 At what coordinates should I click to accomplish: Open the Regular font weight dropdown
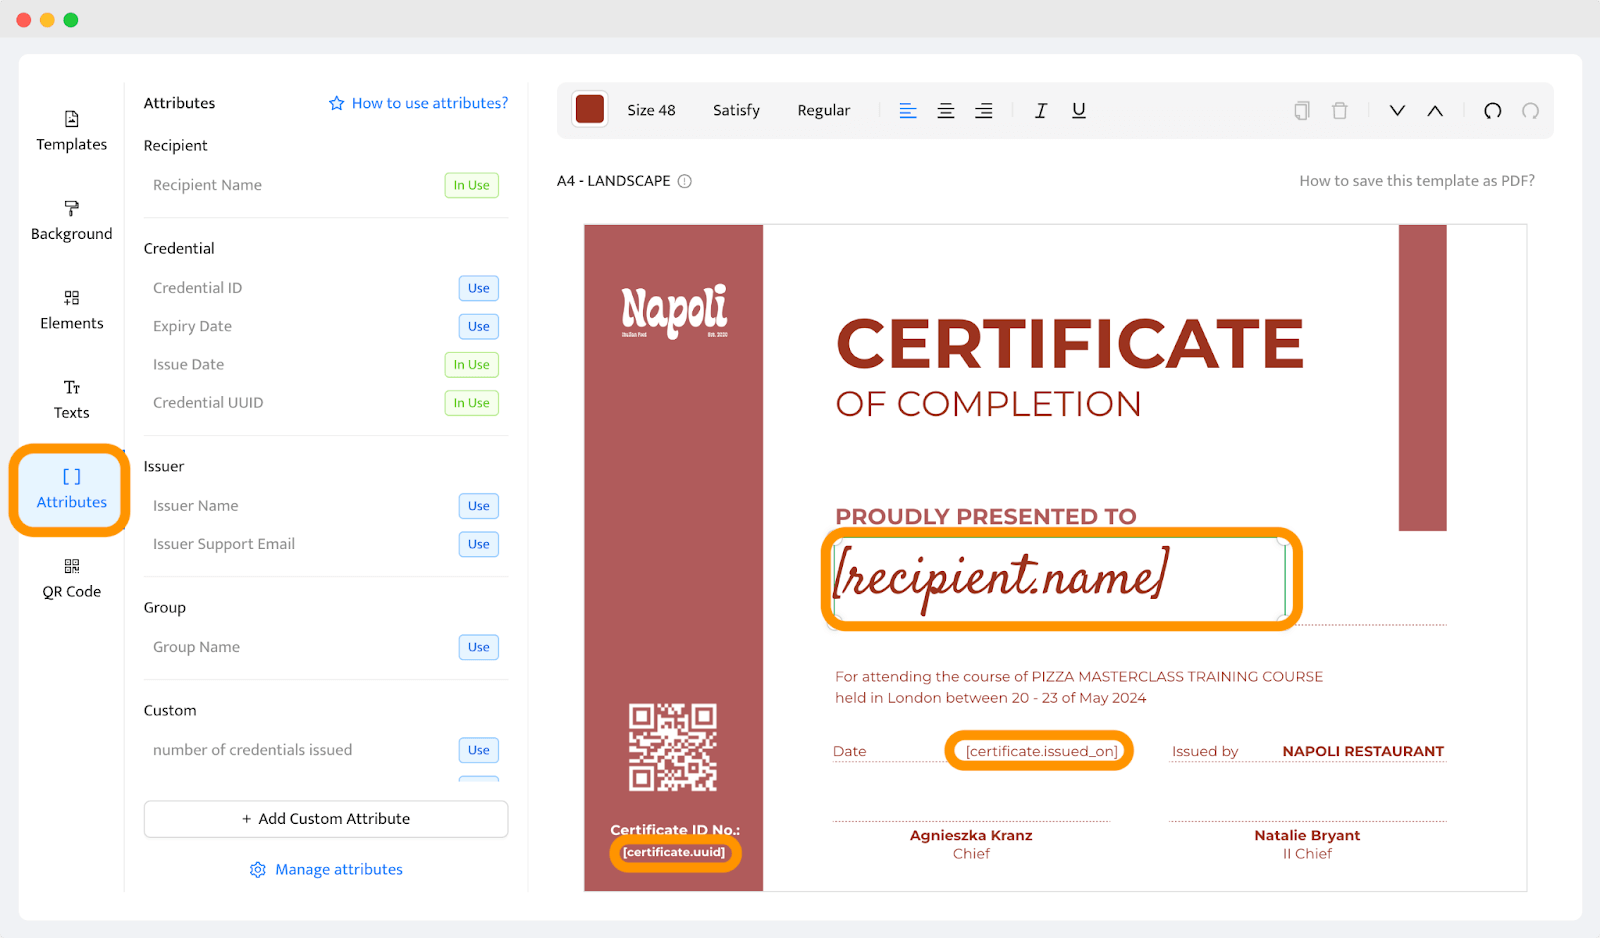tap(823, 110)
